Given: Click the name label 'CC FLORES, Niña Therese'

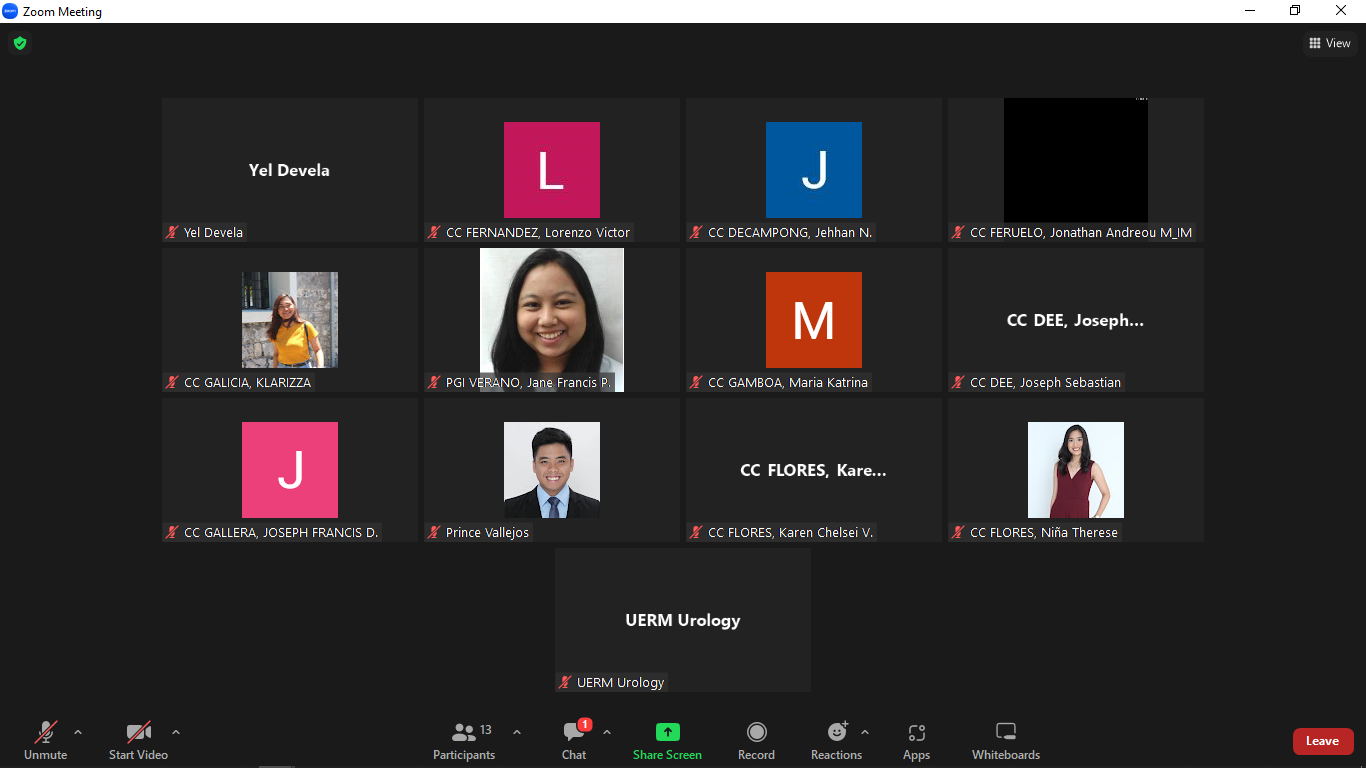Looking at the screenshot, I should [1044, 532].
